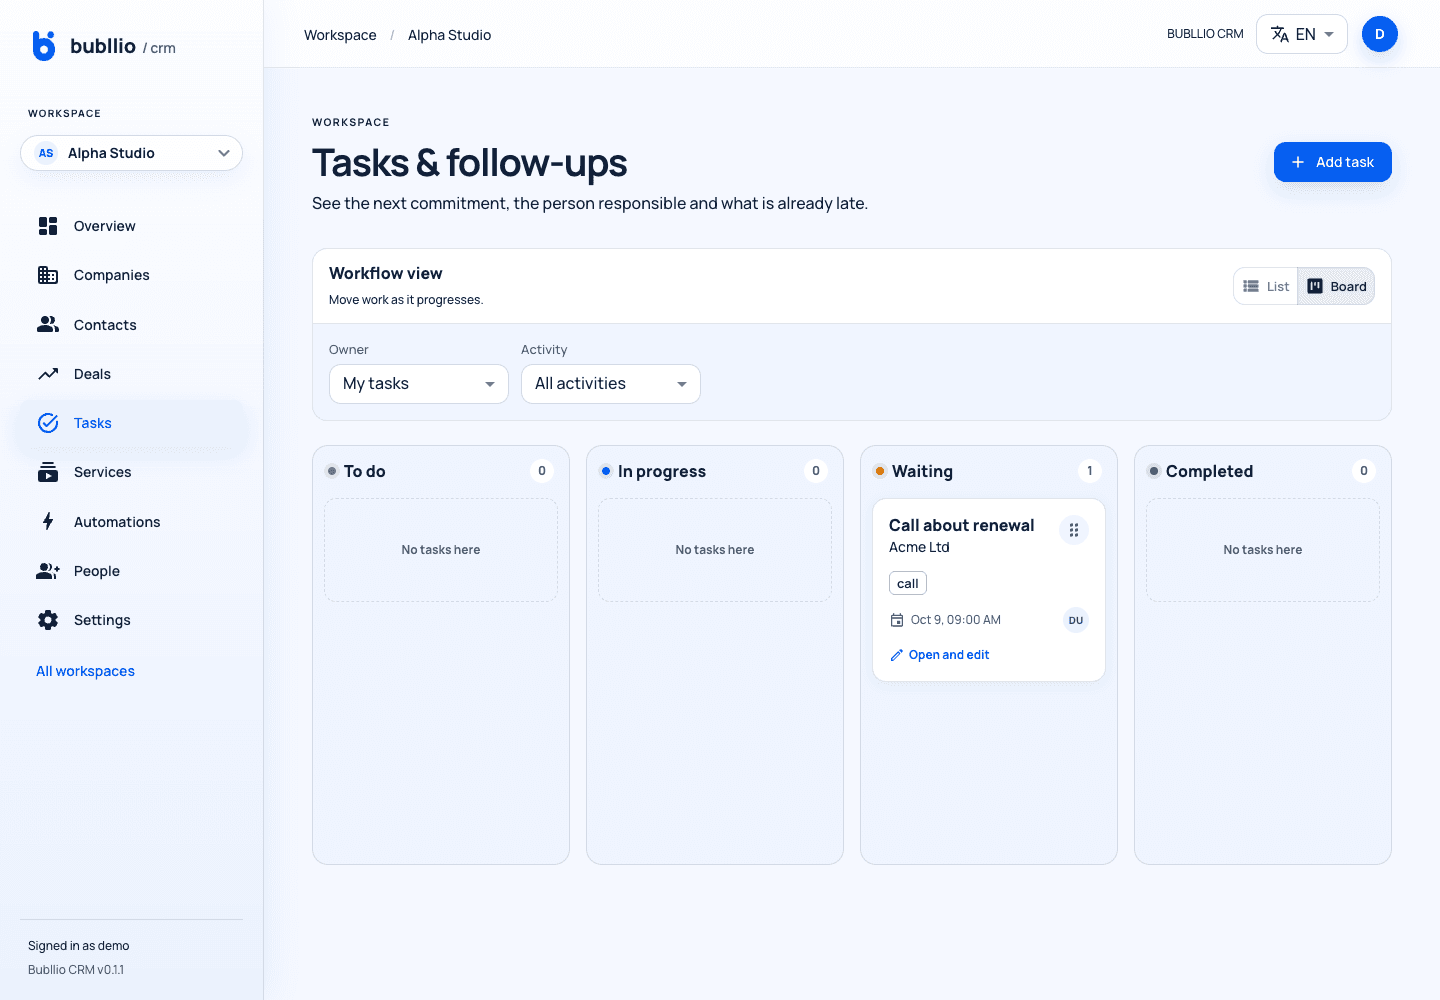Open the Activity dropdown showing All activities
This screenshot has height=1000, width=1440.
point(611,384)
